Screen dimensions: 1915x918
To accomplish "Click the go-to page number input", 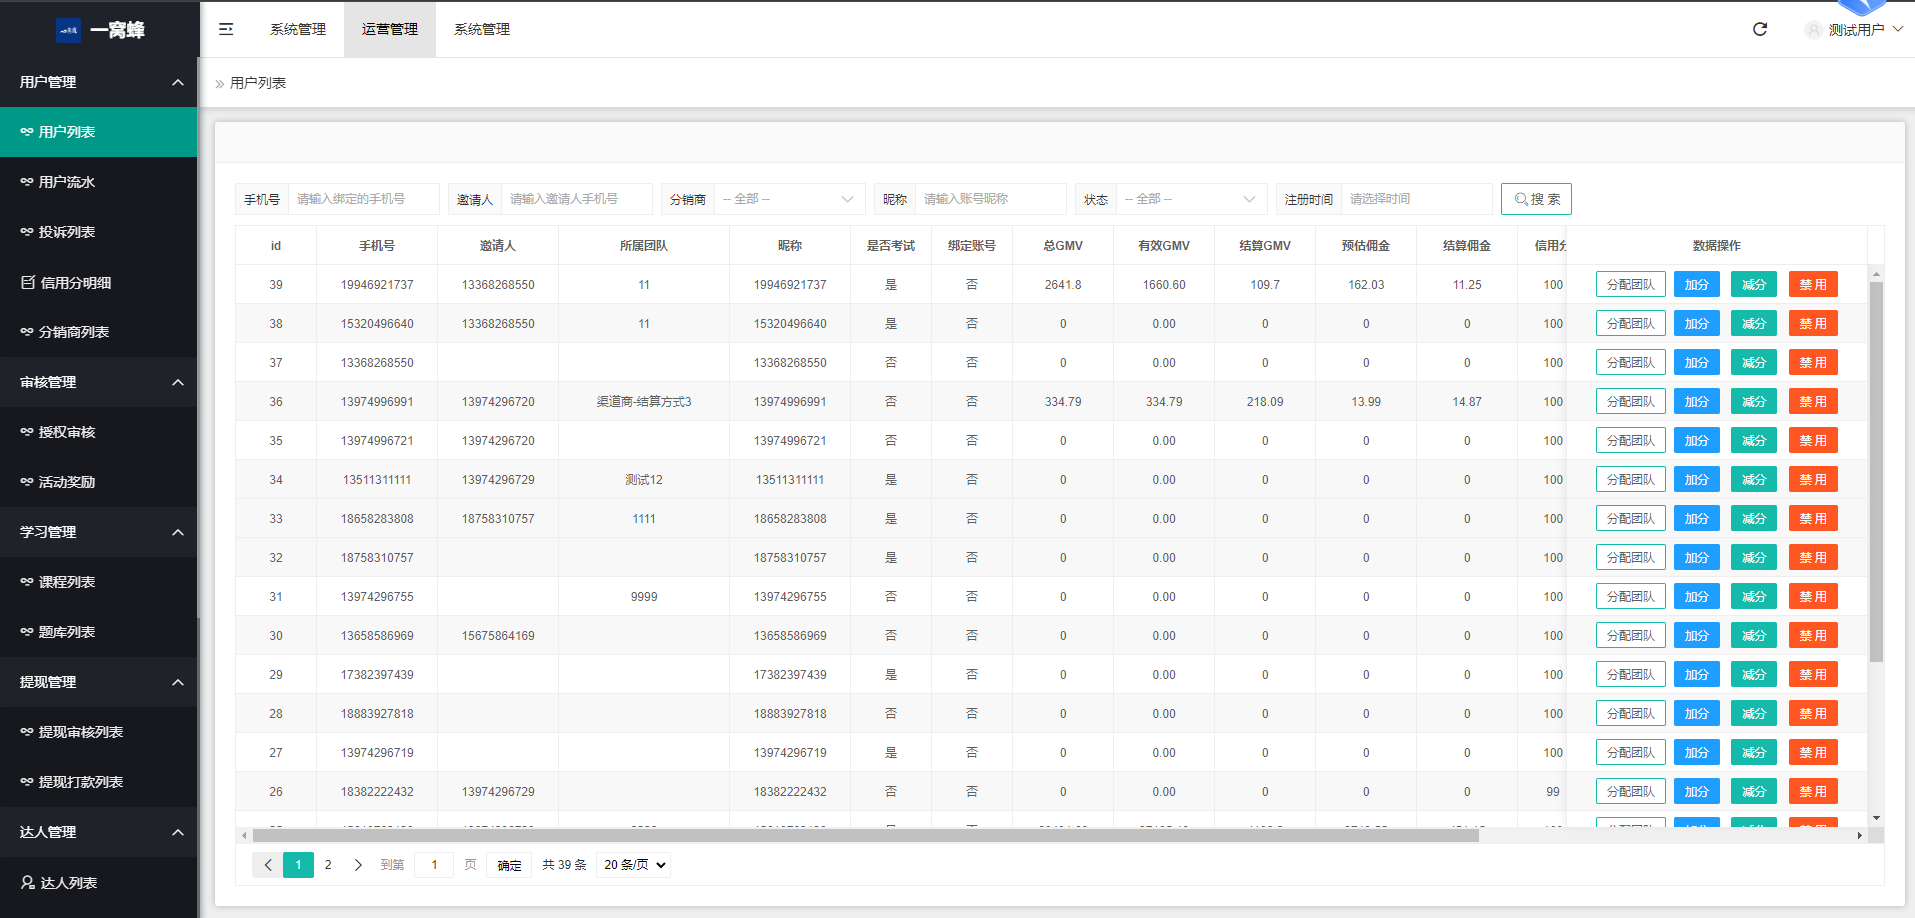I will pyautogui.click(x=434, y=865).
